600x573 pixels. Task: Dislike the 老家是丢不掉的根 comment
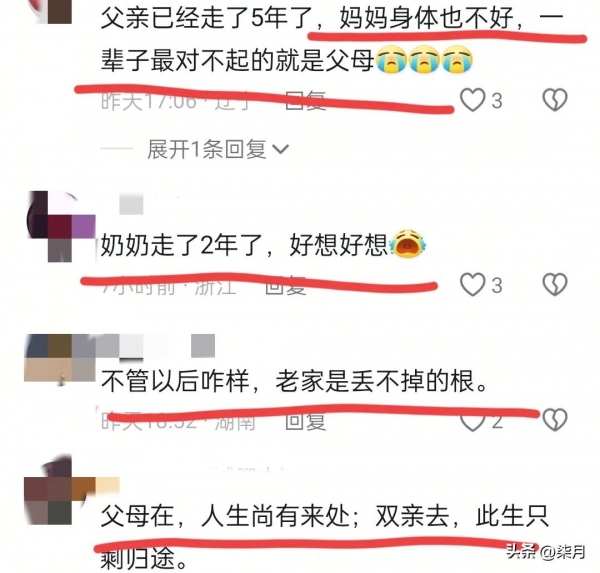tap(555, 420)
